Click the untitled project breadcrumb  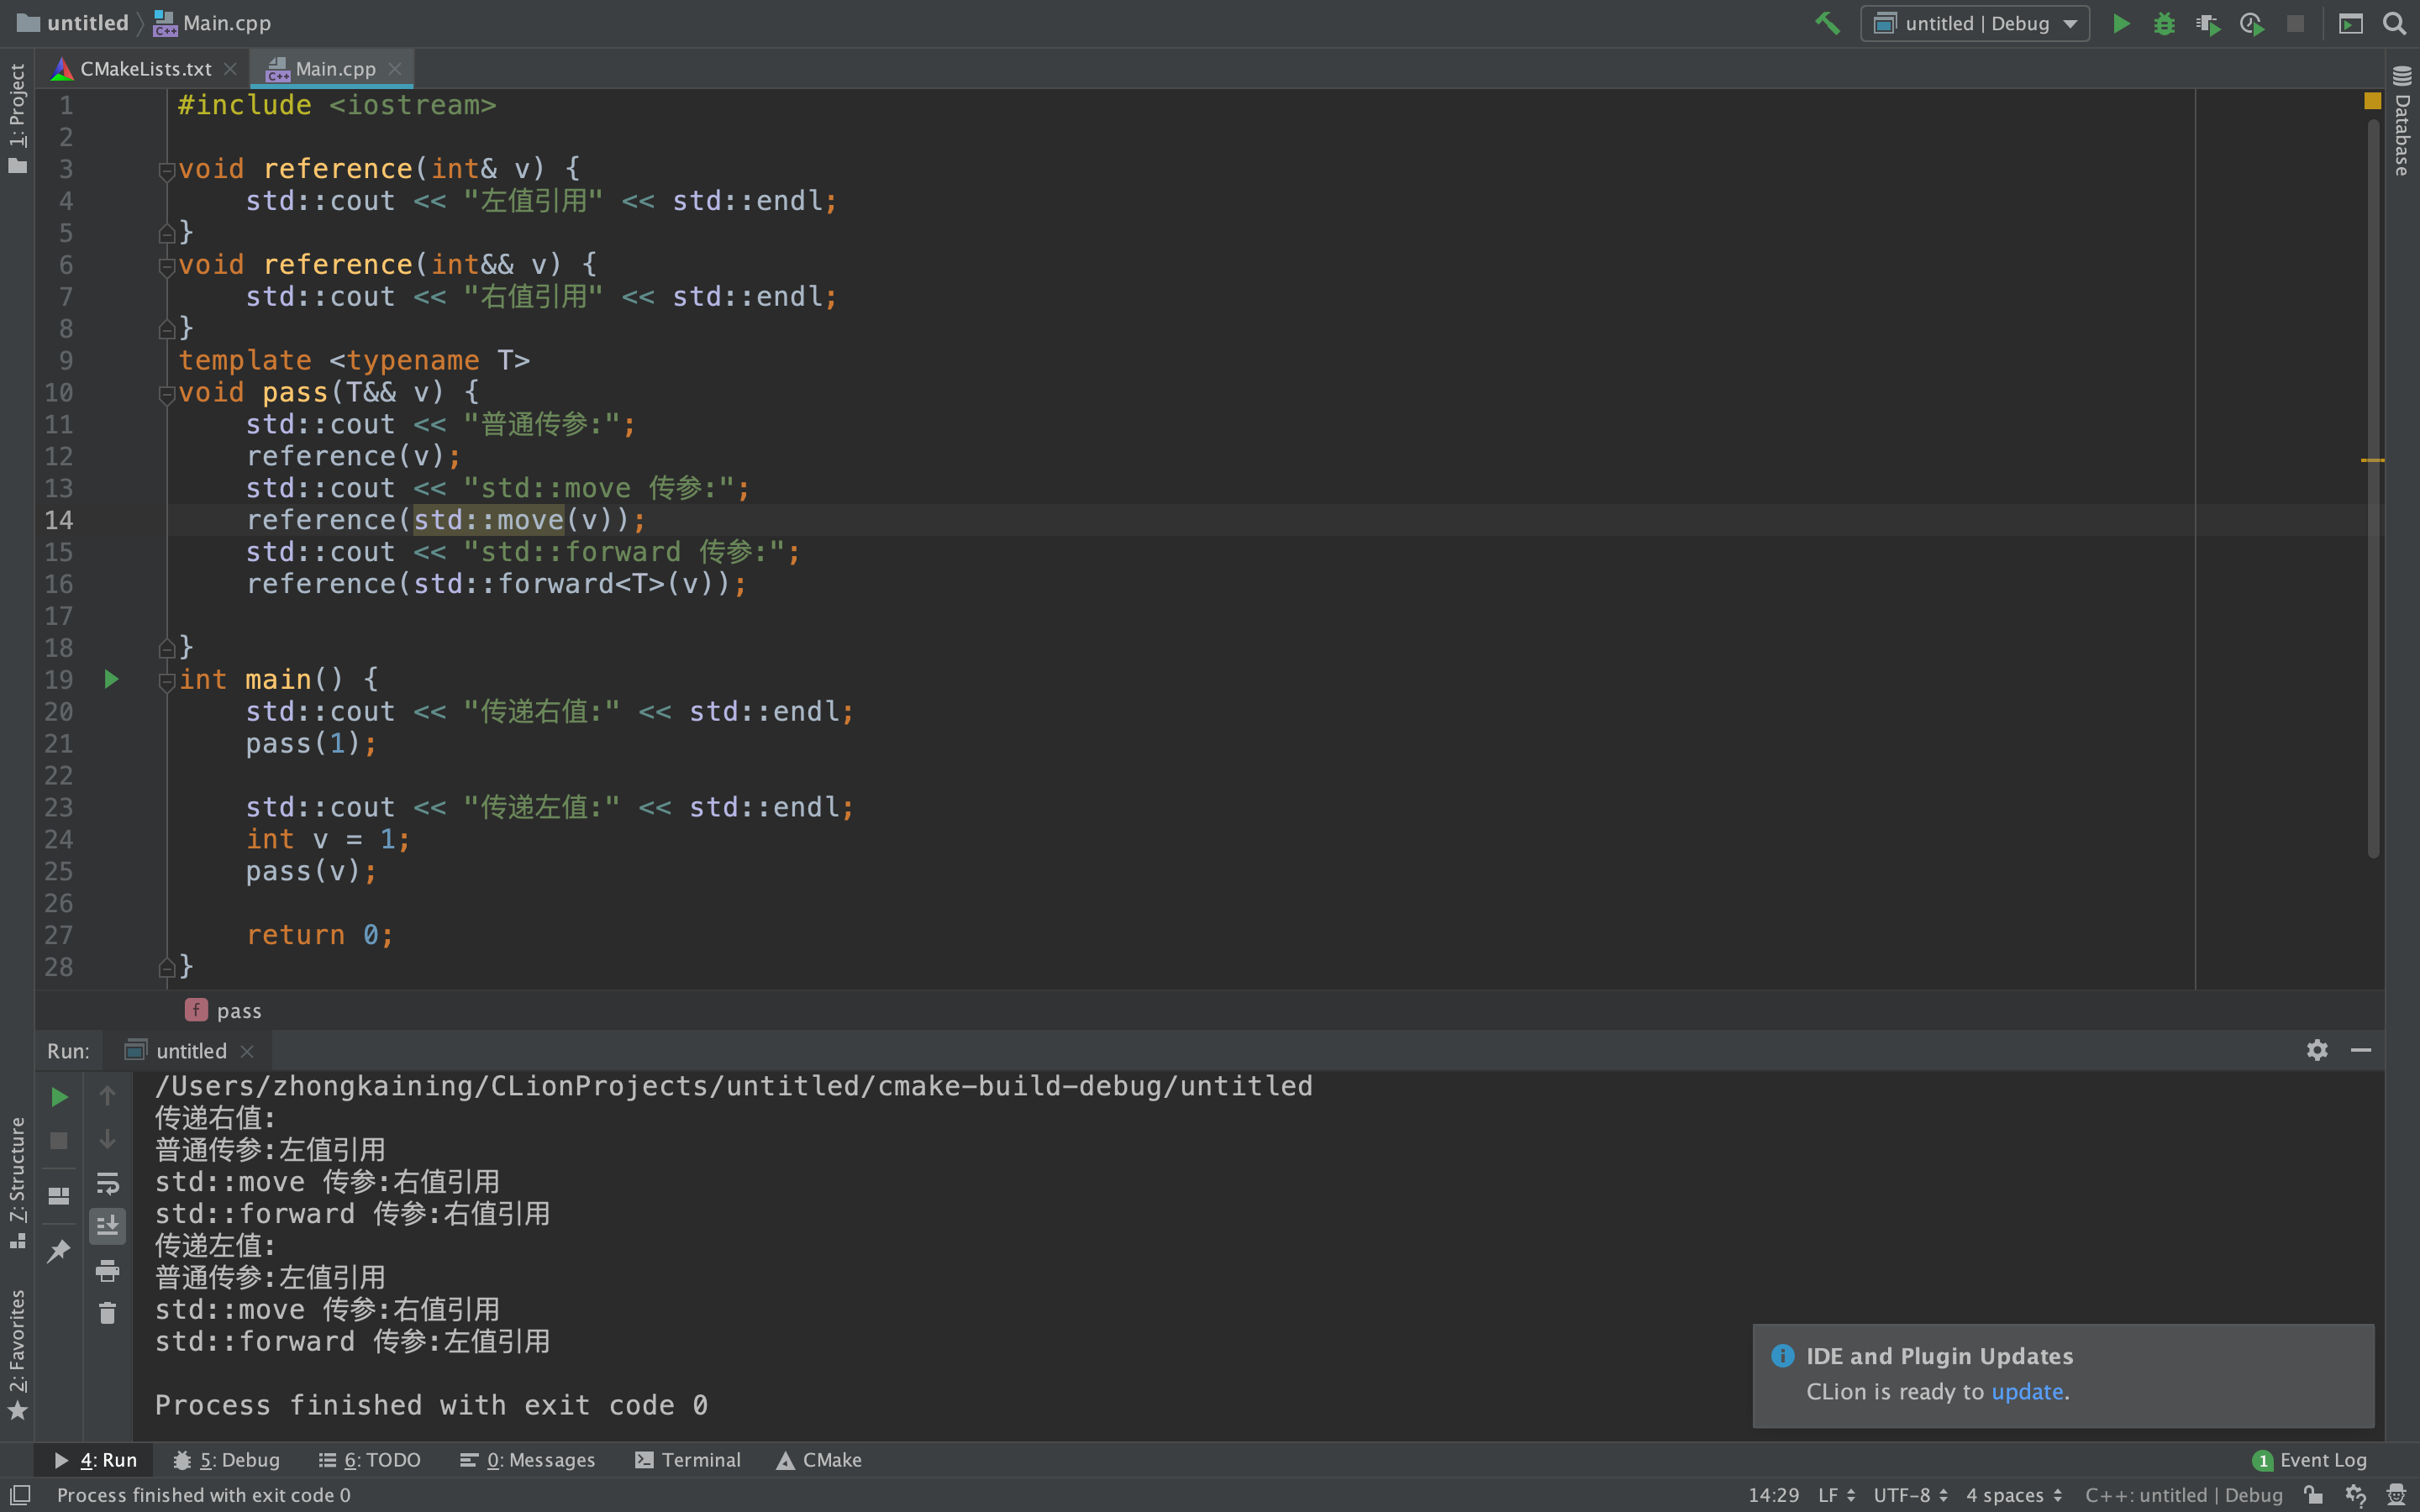[x=73, y=23]
